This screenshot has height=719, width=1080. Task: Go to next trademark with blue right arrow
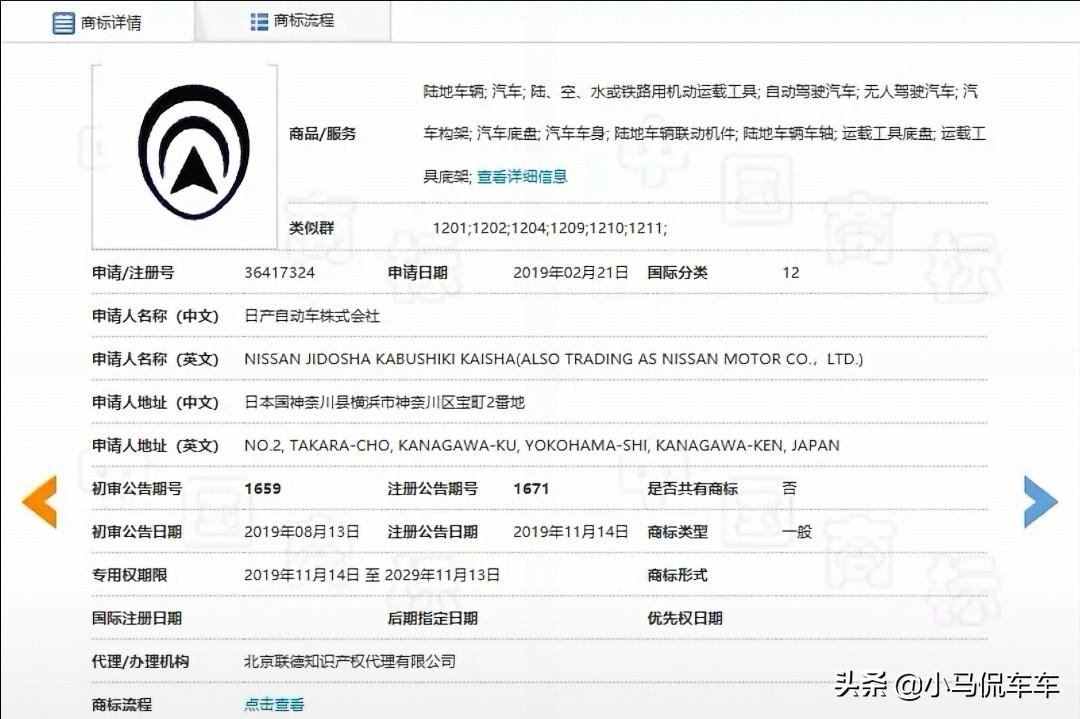coord(1040,501)
